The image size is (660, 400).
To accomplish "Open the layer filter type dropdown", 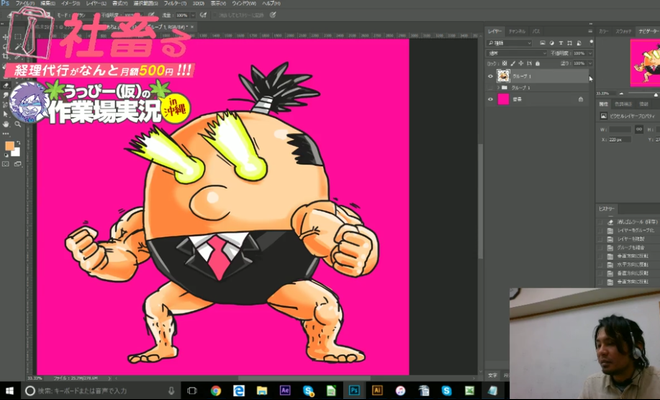I will [x=507, y=43].
